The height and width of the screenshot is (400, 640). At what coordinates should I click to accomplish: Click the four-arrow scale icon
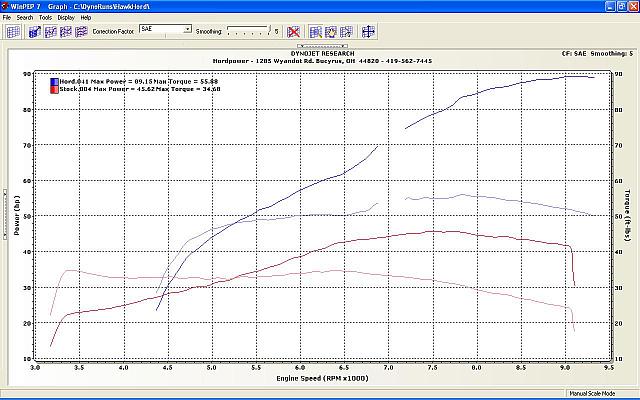(x=368, y=31)
